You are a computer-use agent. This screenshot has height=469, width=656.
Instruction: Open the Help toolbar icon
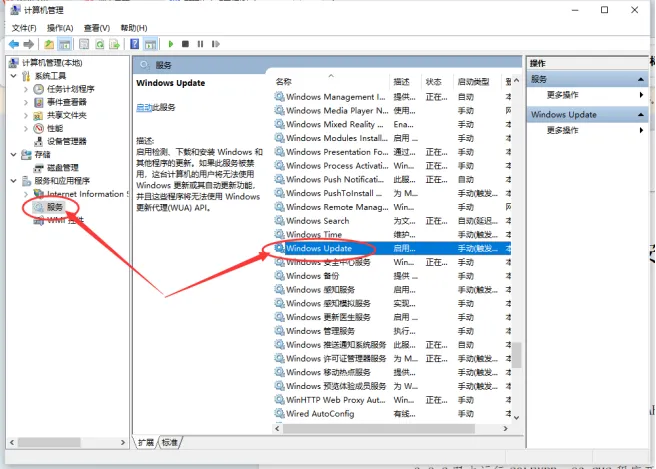135,44
